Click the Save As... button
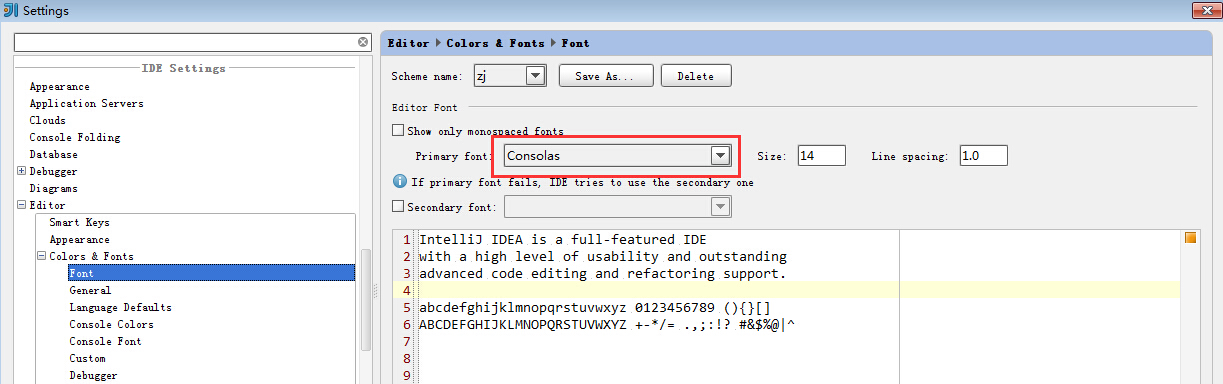1223x384 pixels. click(606, 76)
